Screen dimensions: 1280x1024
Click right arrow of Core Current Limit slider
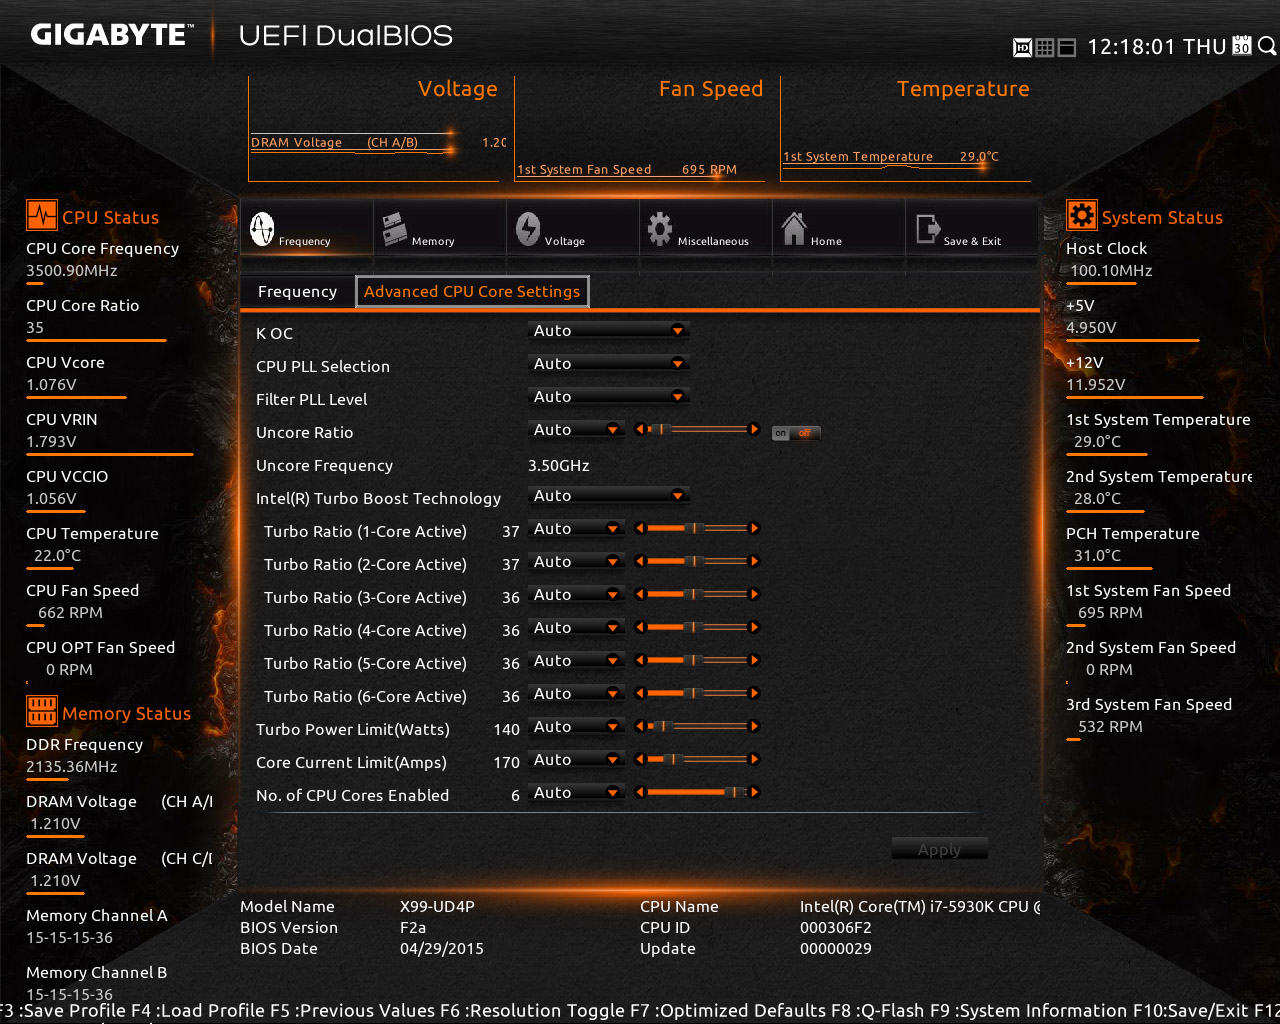click(x=755, y=760)
